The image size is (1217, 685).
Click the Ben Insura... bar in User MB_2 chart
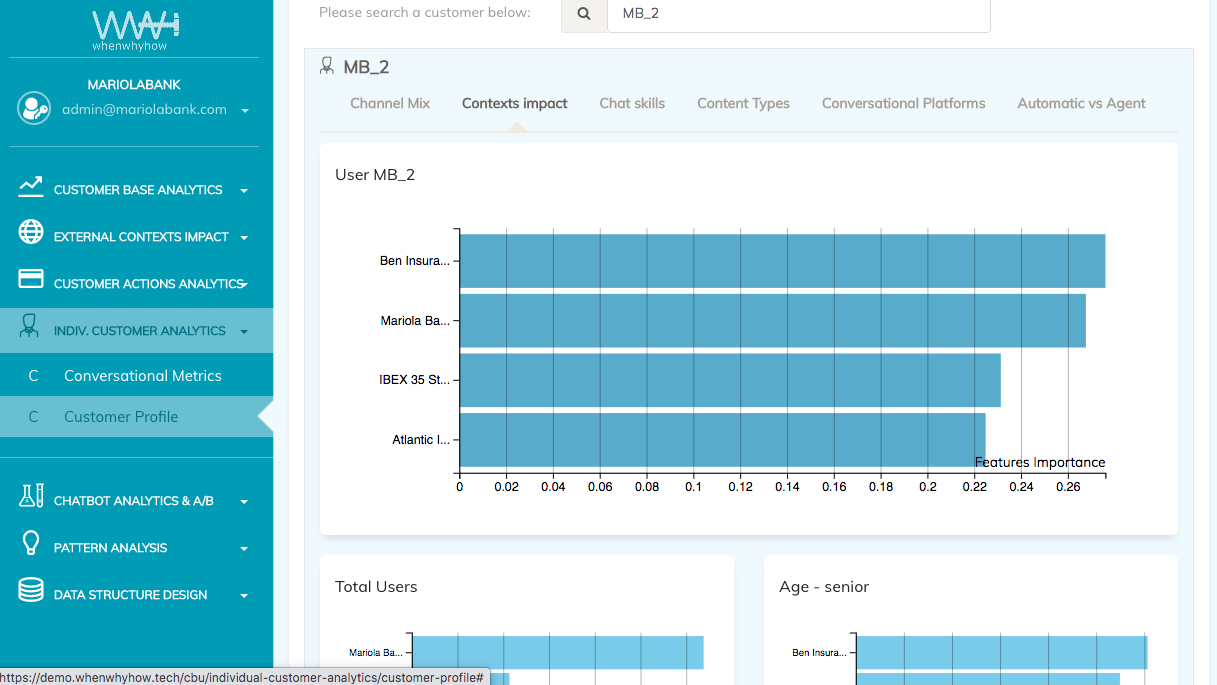coord(782,261)
